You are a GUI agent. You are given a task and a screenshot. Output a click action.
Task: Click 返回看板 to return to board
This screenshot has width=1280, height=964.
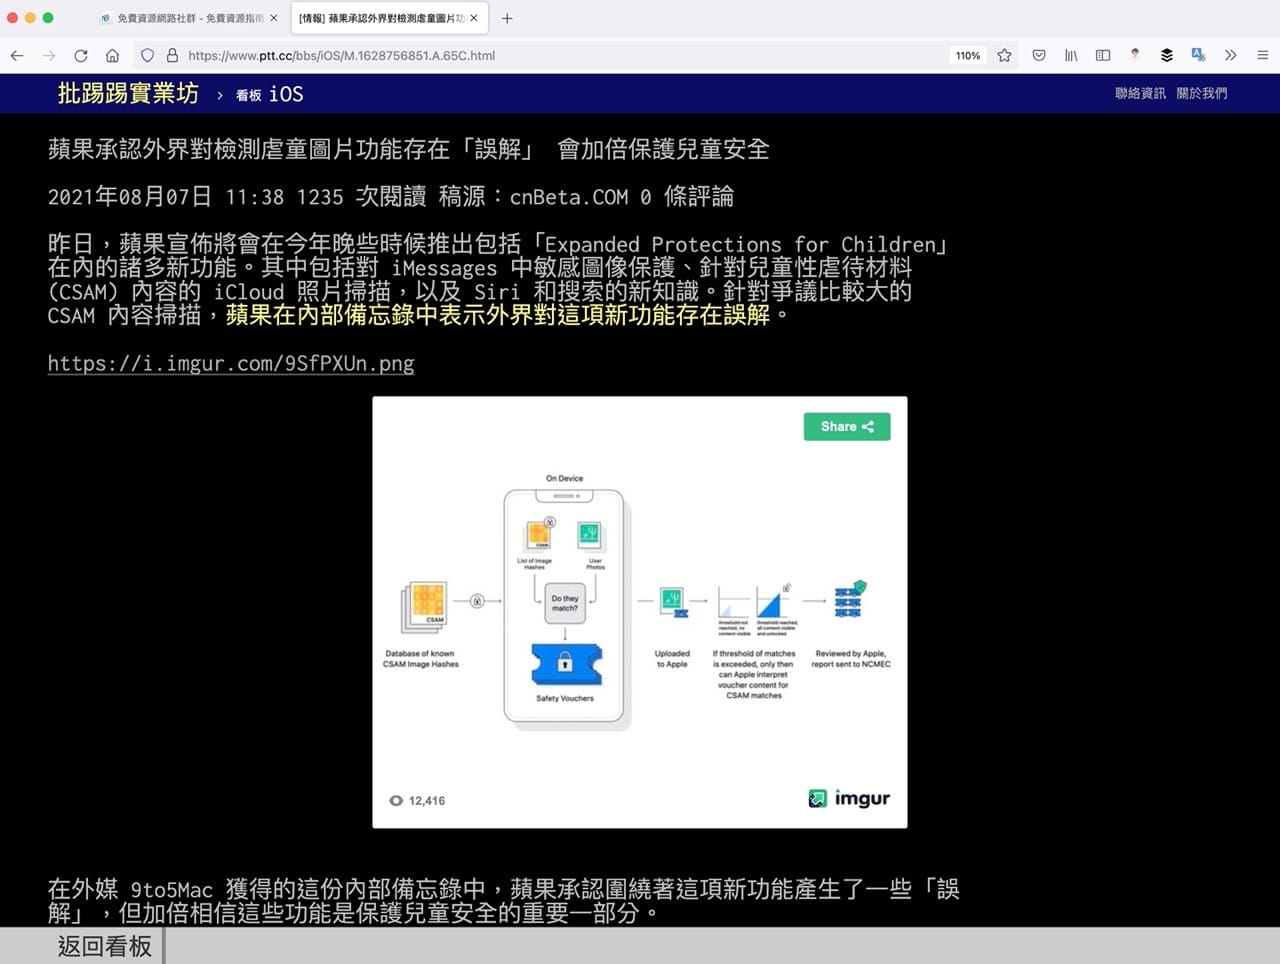tap(105, 946)
